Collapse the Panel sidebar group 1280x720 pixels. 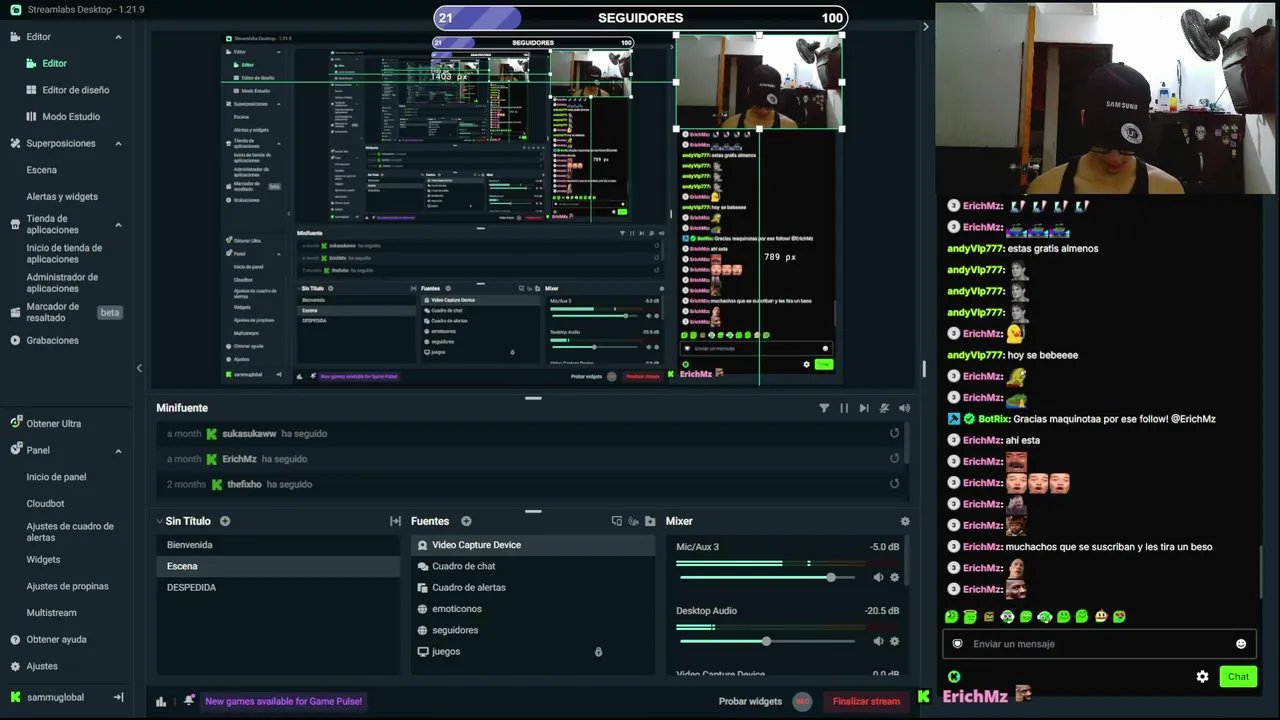click(118, 450)
